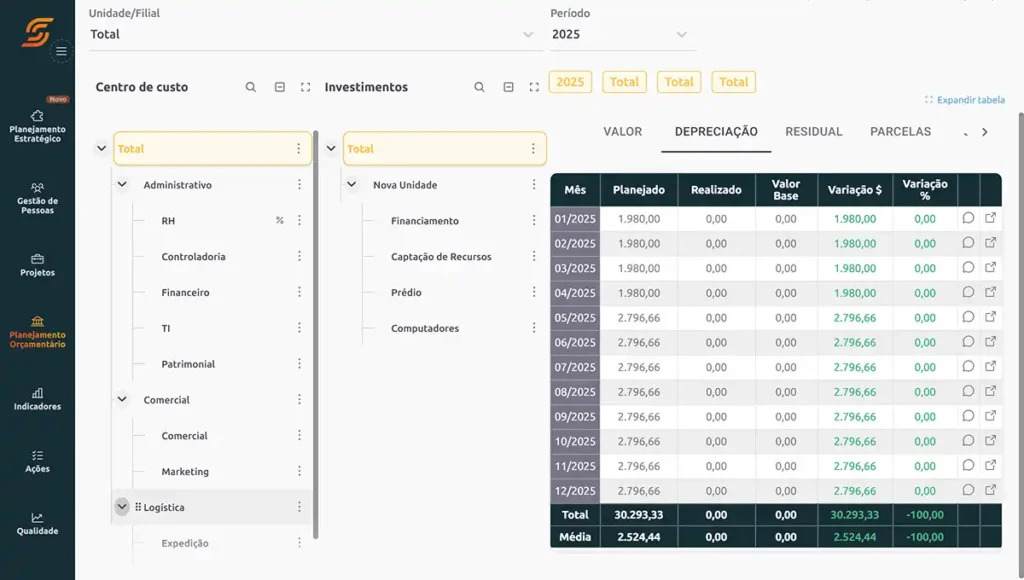Click Total Planejado value 30.293,33
Viewport: 1024px width, 580px height.
(639, 515)
